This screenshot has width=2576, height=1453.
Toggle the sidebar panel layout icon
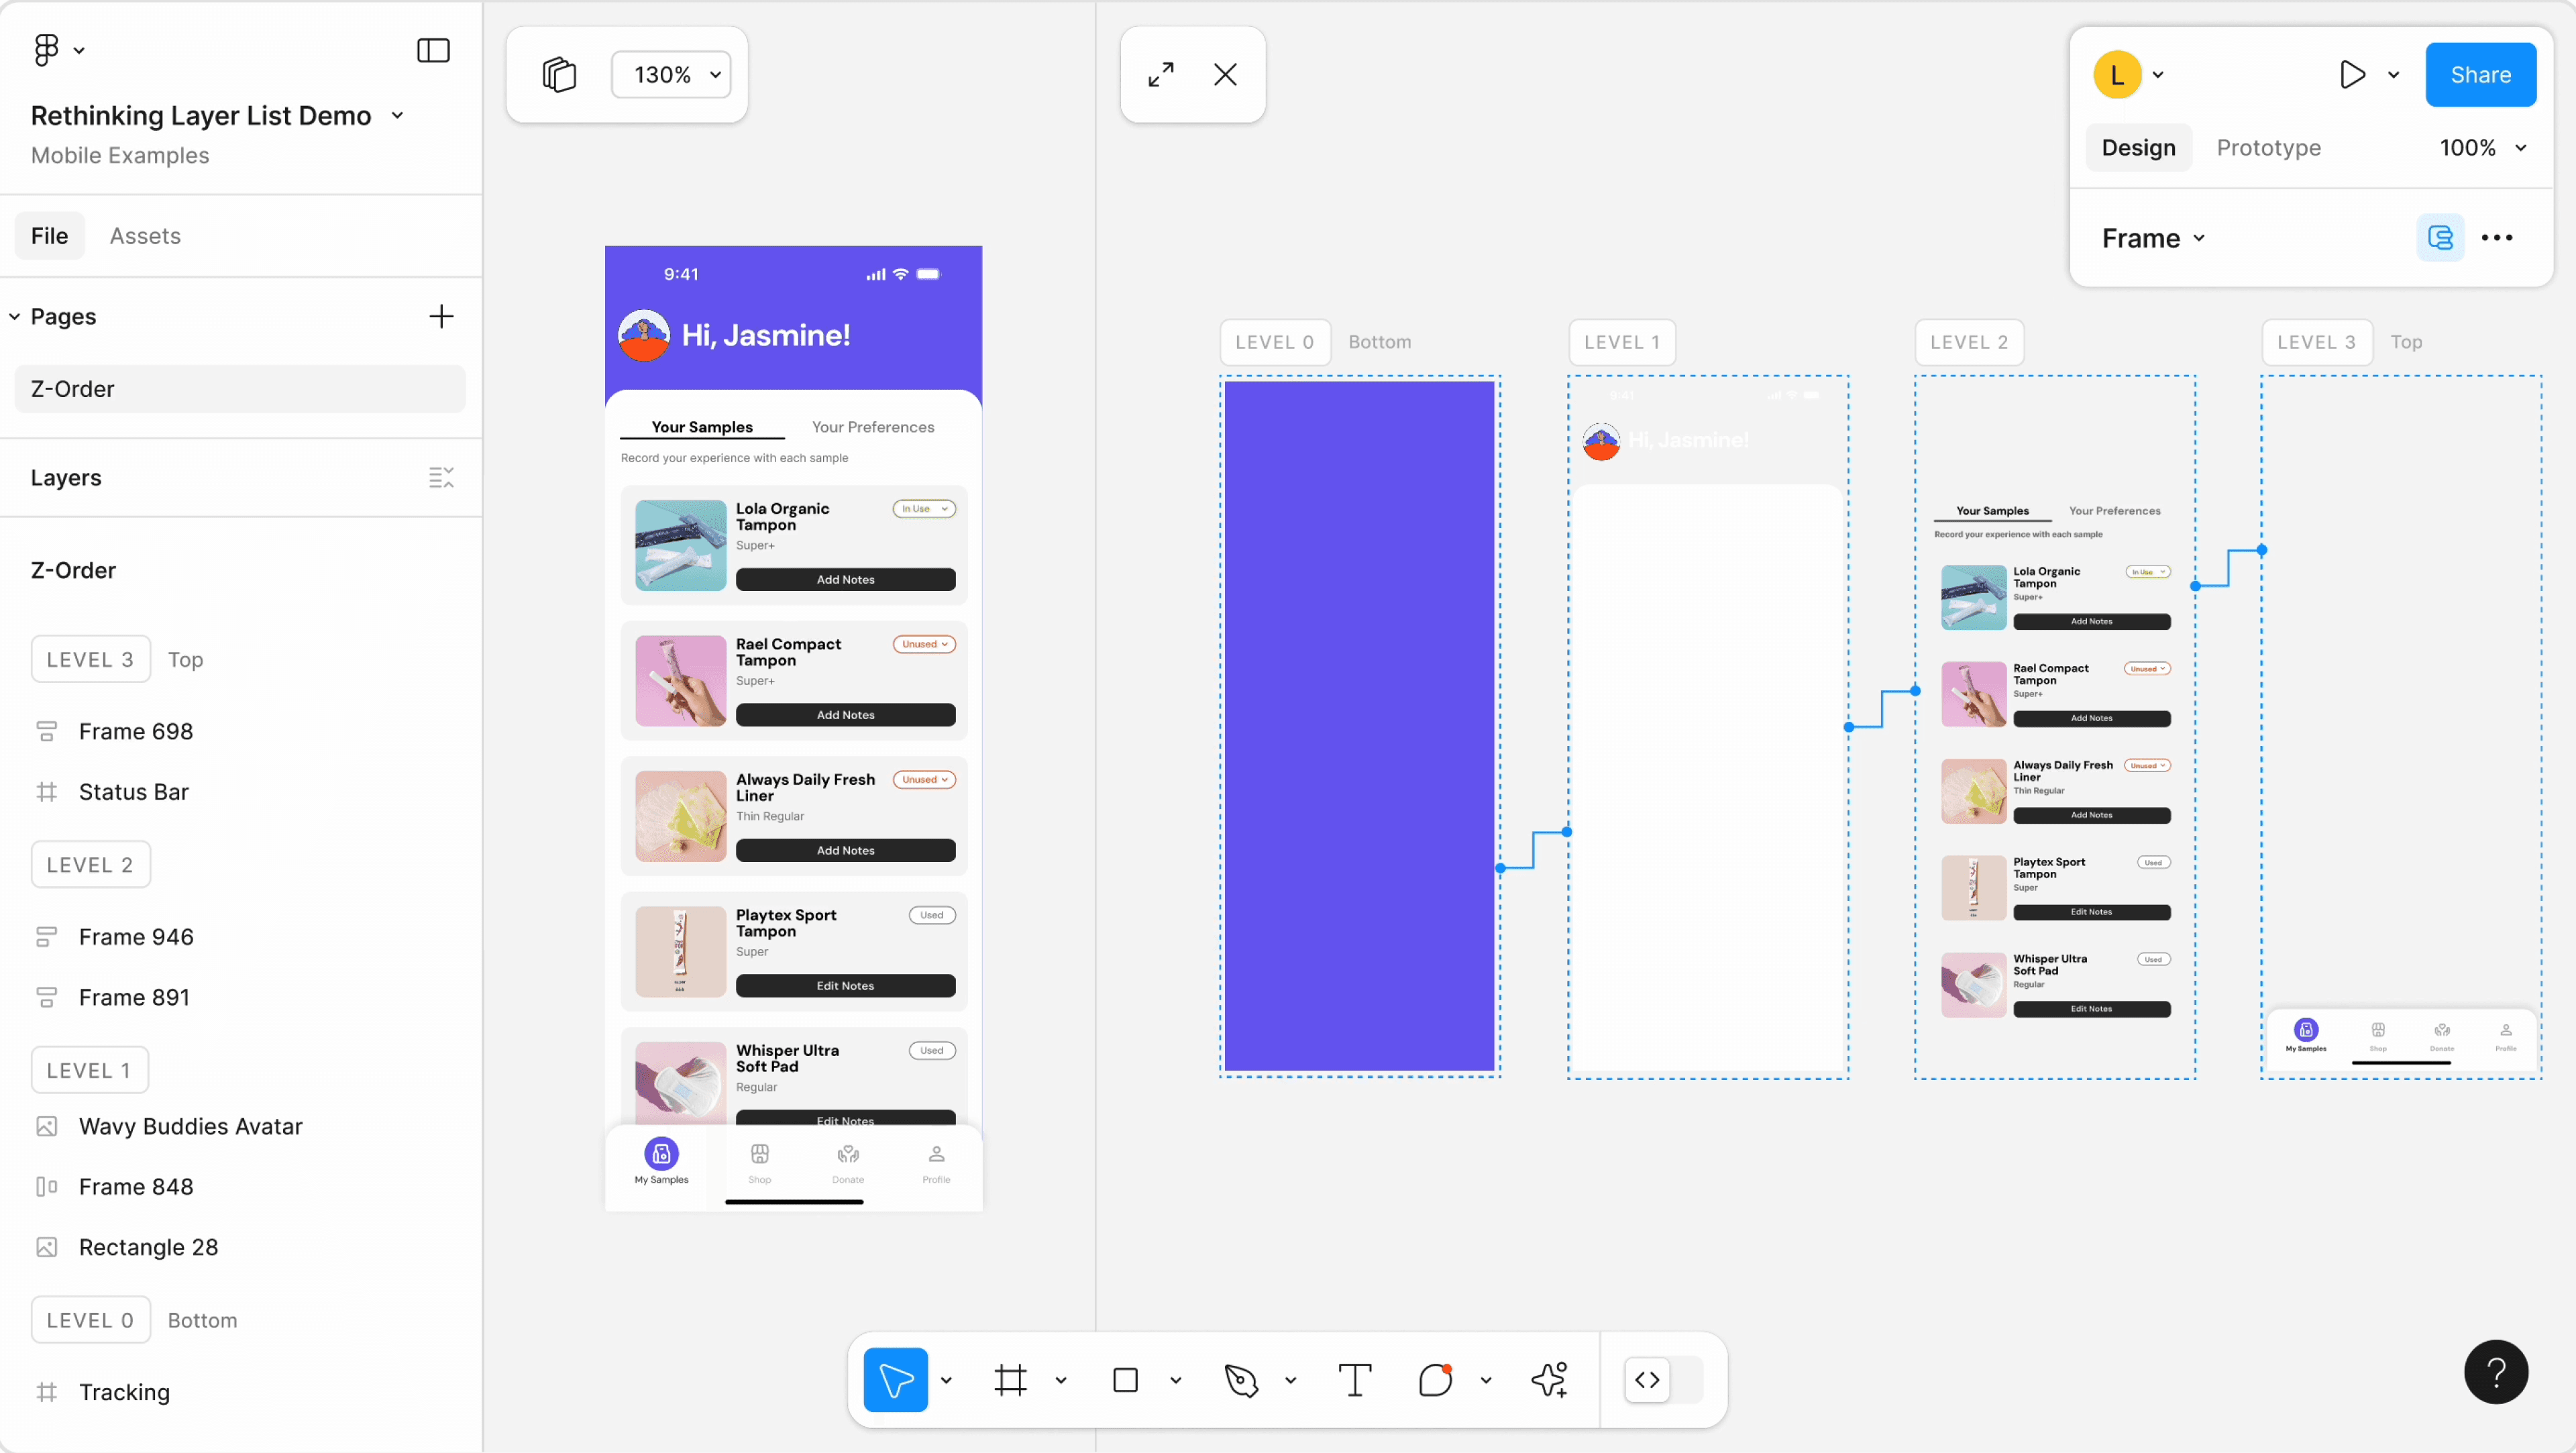pos(433,51)
